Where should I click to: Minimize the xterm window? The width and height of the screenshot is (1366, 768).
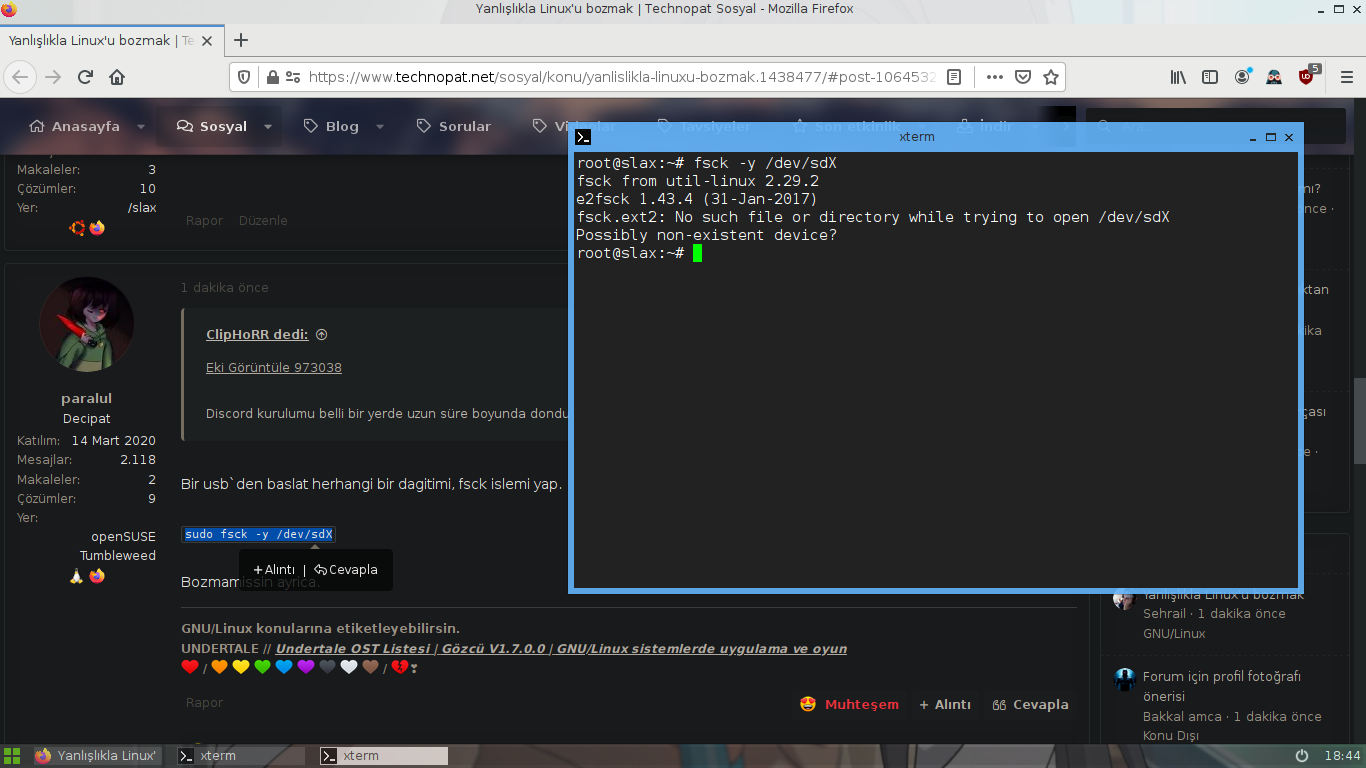tap(1254, 137)
